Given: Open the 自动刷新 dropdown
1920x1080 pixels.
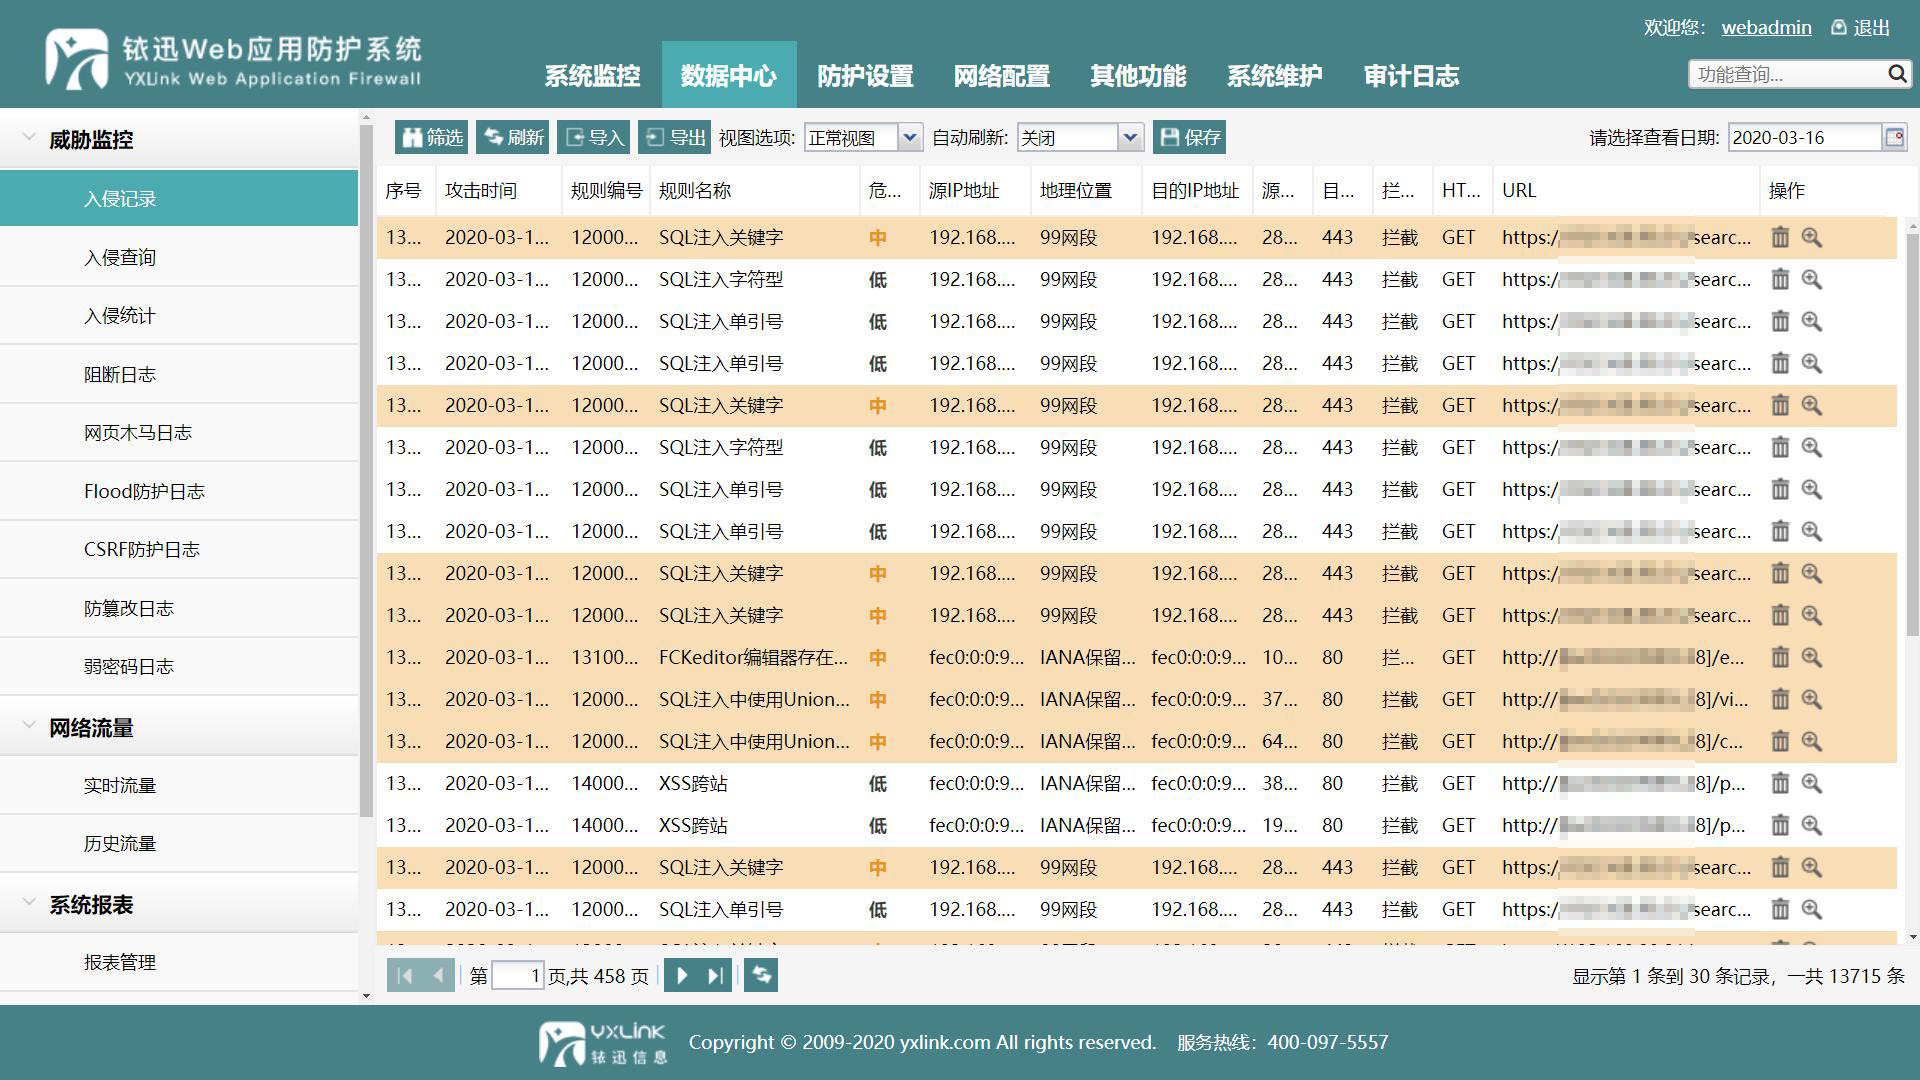Looking at the screenshot, I should (1130, 137).
